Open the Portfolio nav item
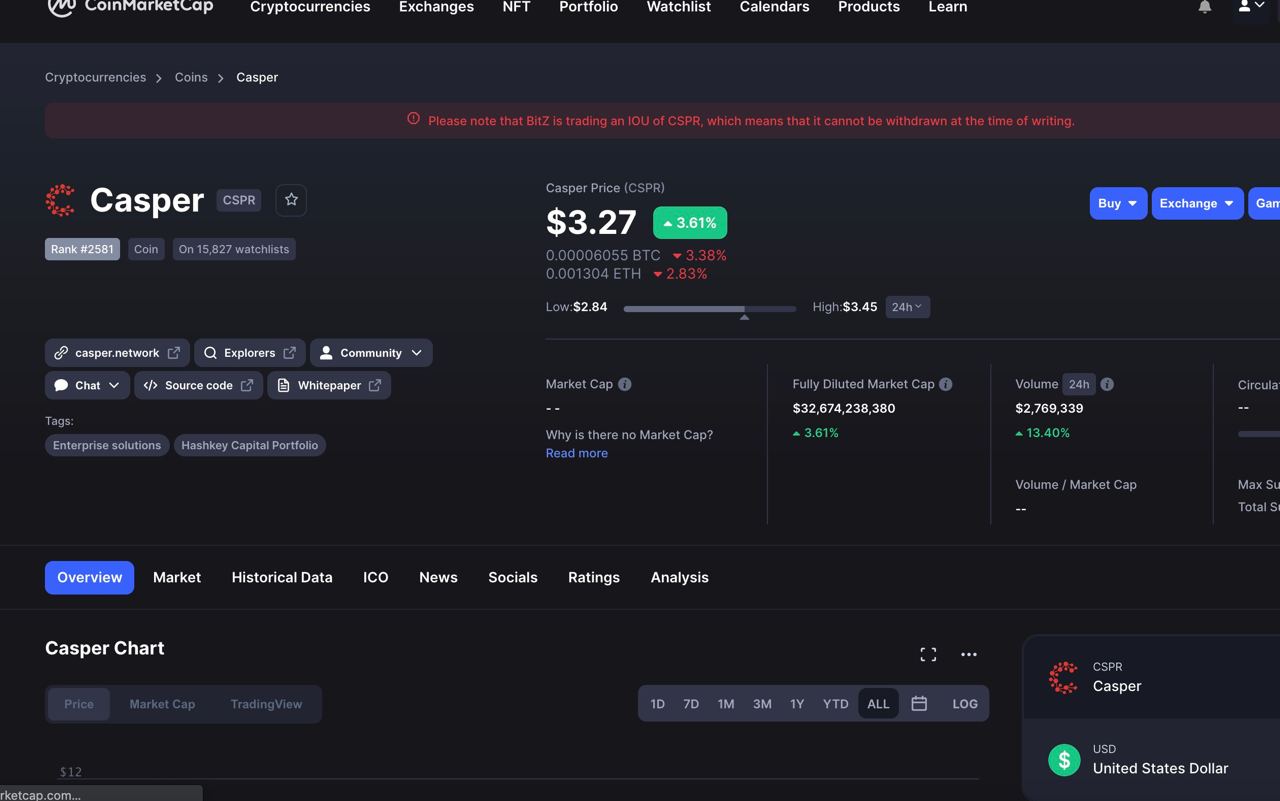The image size is (1280, 801). point(588,7)
